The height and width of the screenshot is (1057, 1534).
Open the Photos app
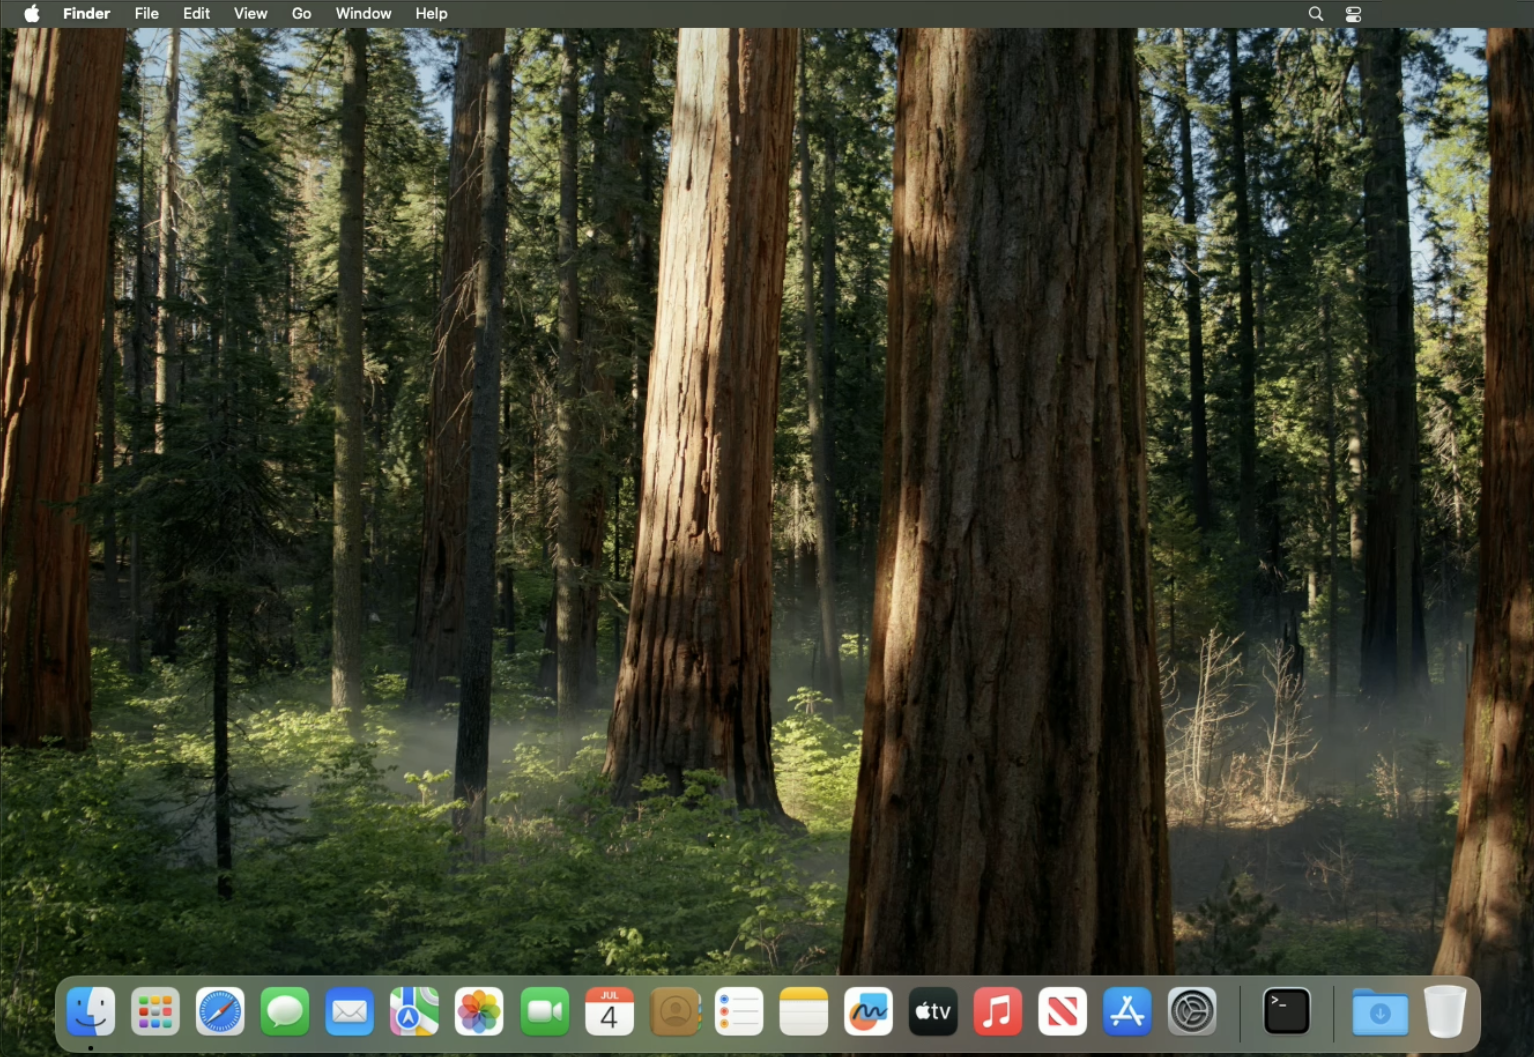click(479, 1012)
